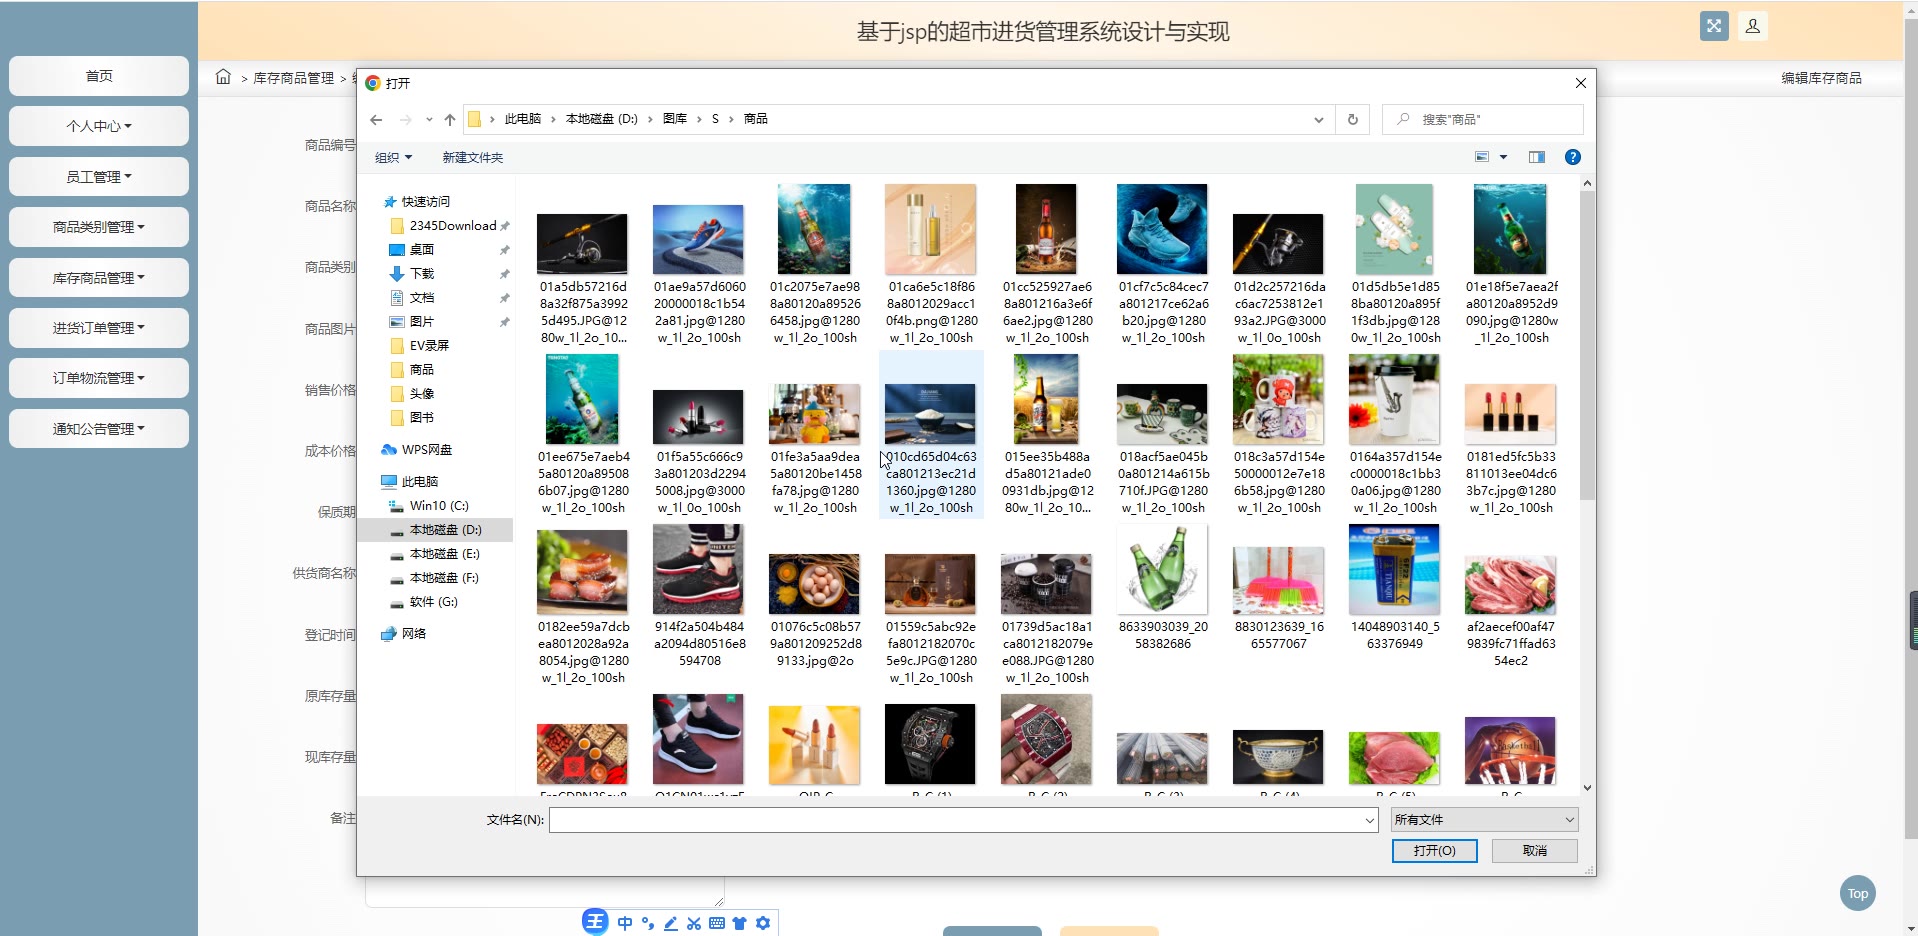This screenshot has height=936, width=1918.
Task: Open the 组织 menu
Action: tap(392, 158)
